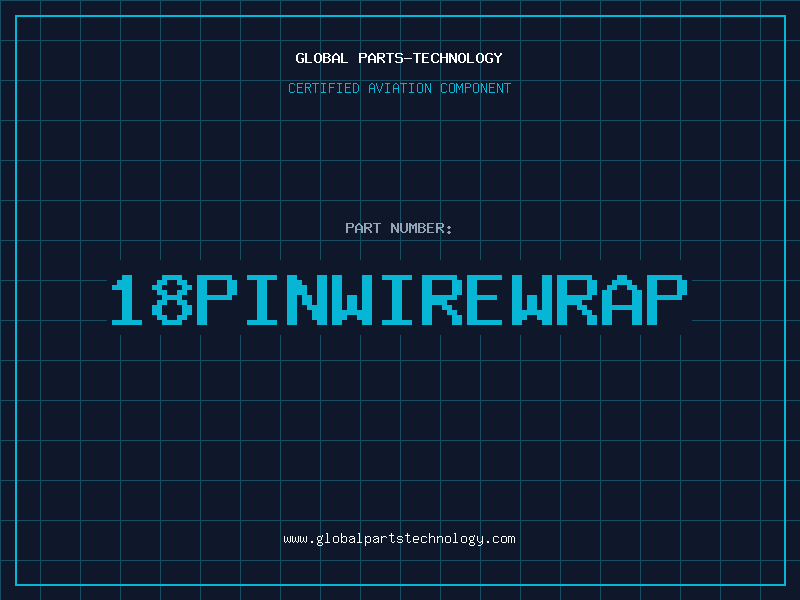Open the www.globalpartstechnology.com link
The height and width of the screenshot is (600, 800).
[x=399, y=539]
